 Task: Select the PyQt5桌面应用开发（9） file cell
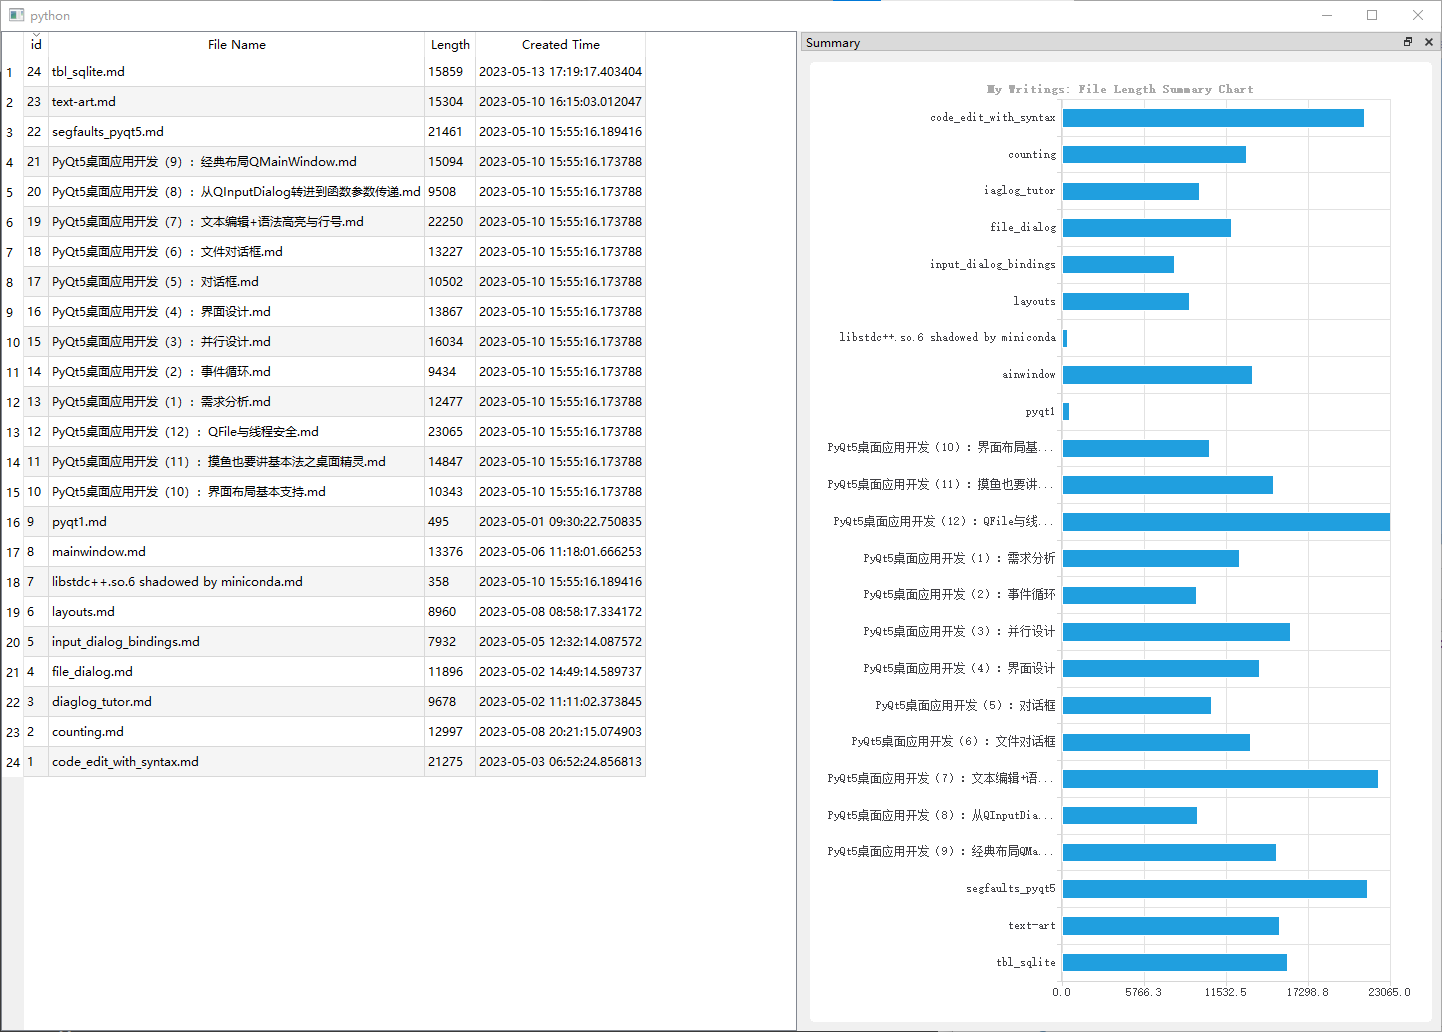tap(237, 162)
